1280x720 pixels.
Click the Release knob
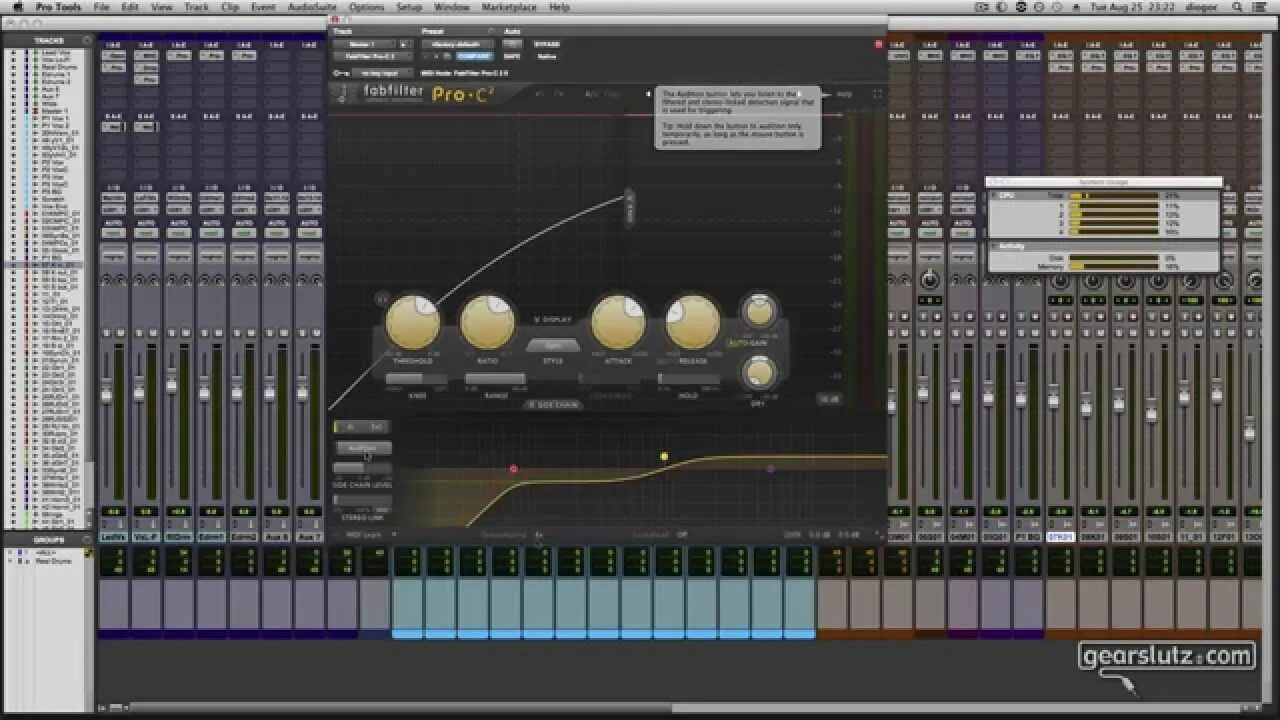[x=693, y=323]
